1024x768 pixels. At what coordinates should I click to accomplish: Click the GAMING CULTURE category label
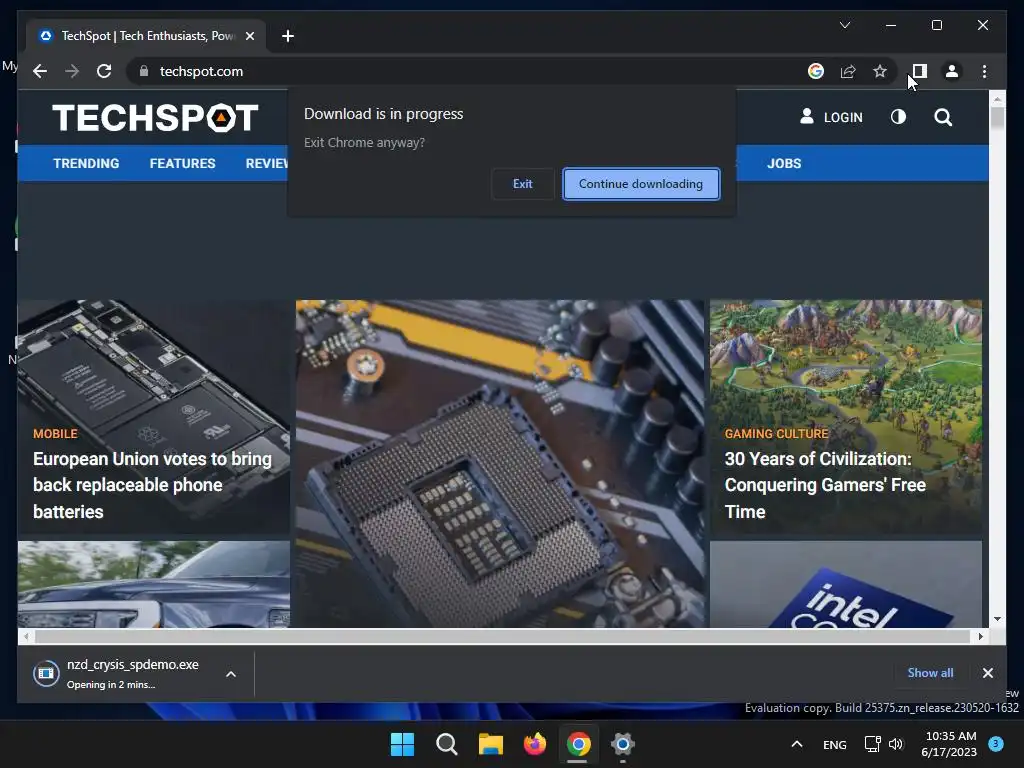coord(776,434)
